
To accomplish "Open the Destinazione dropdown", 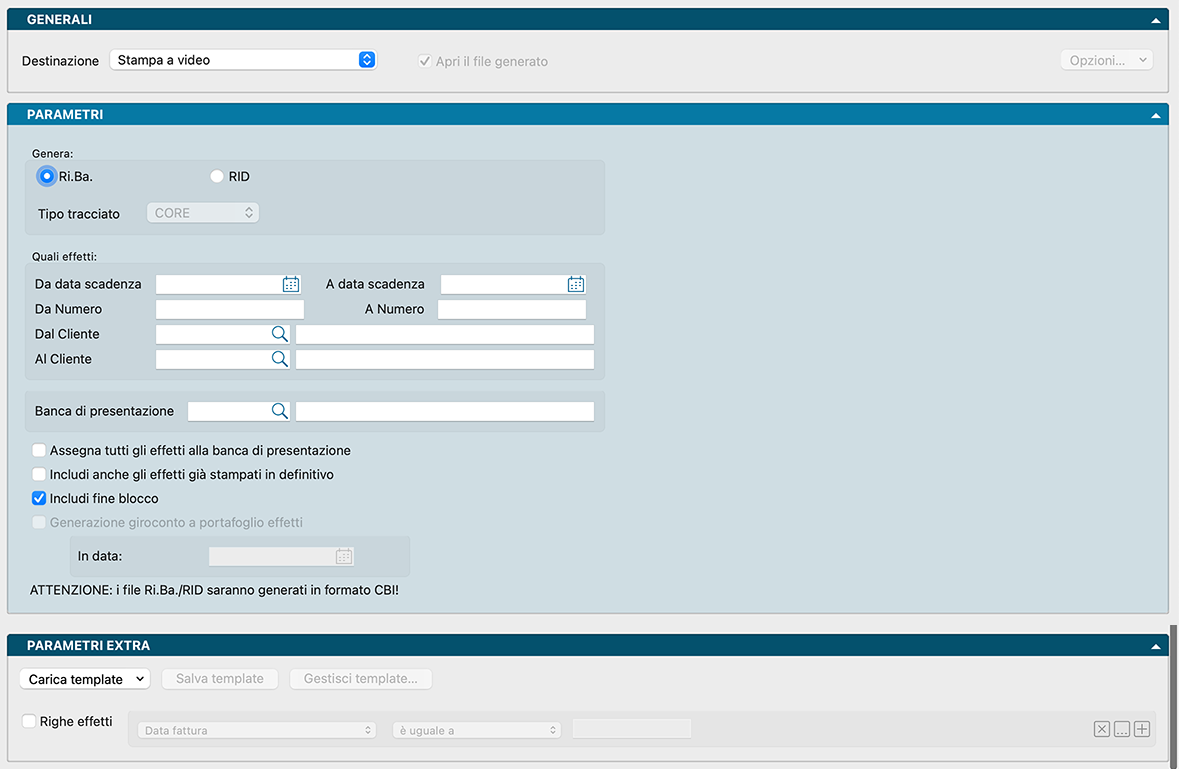I will pos(242,60).
